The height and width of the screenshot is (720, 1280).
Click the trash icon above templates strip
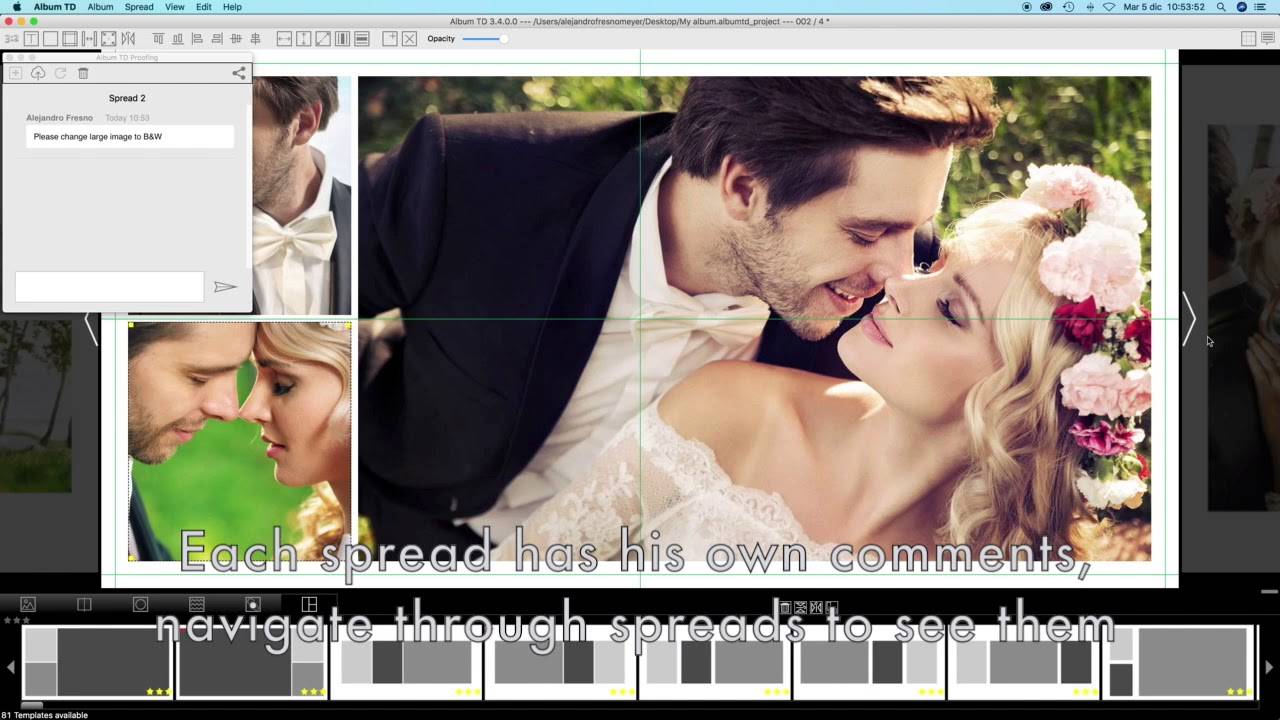click(x=785, y=607)
